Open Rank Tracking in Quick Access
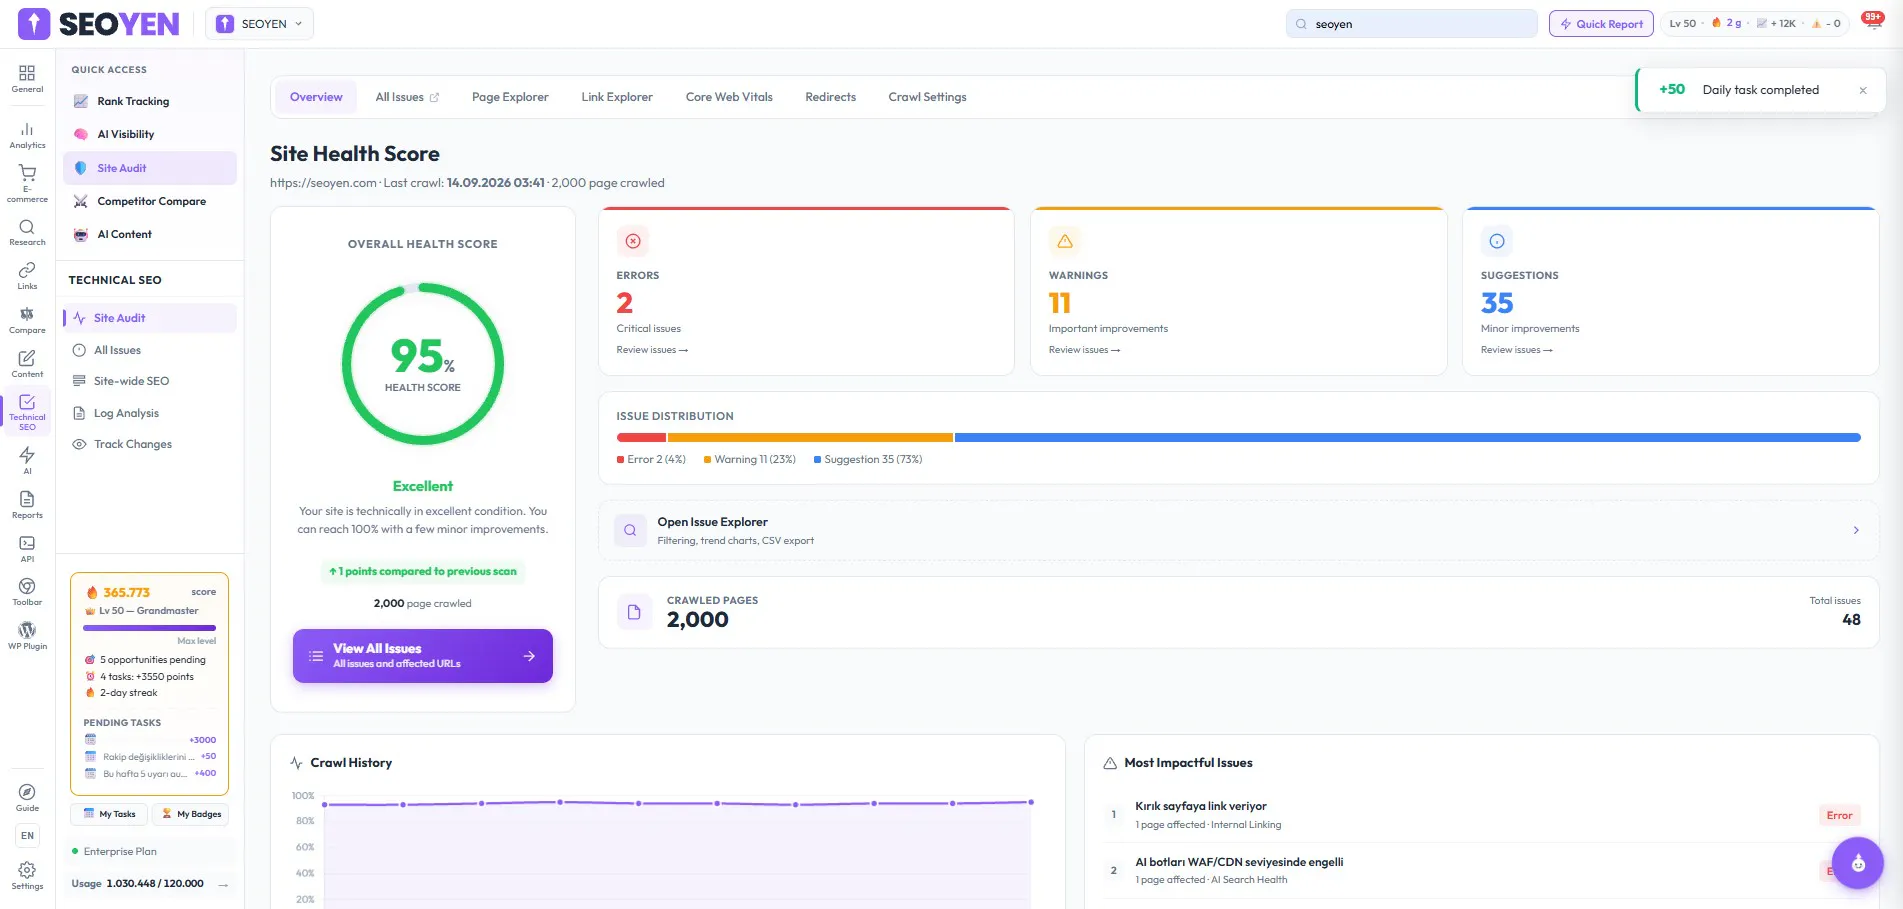 click(x=150, y=101)
